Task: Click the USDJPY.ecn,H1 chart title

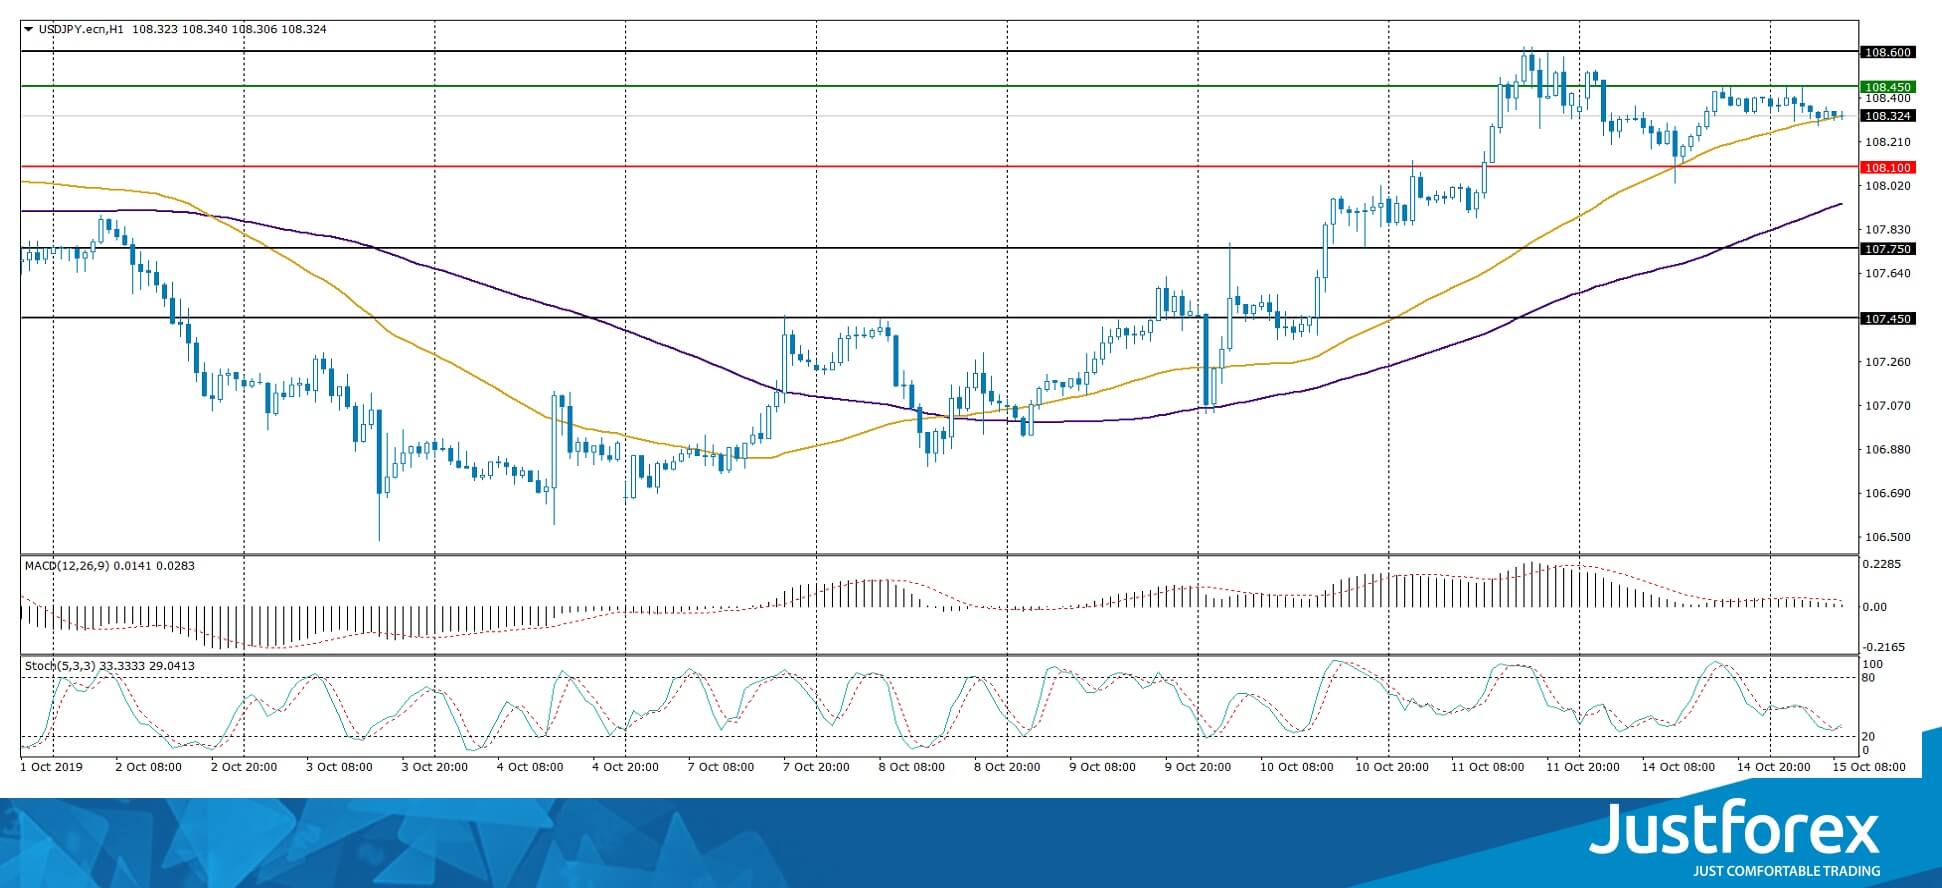Action: click(81, 29)
